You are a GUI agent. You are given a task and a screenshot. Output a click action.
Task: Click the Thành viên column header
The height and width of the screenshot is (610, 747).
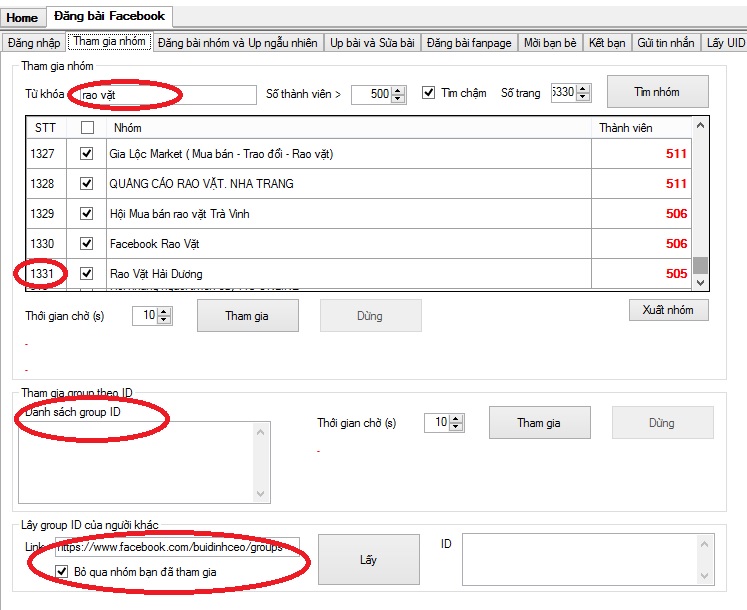tap(641, 128)
